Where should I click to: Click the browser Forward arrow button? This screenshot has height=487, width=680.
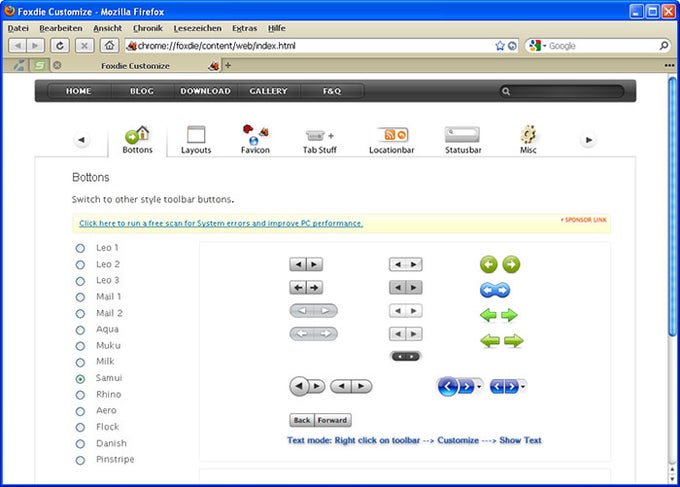coord(35,46)
